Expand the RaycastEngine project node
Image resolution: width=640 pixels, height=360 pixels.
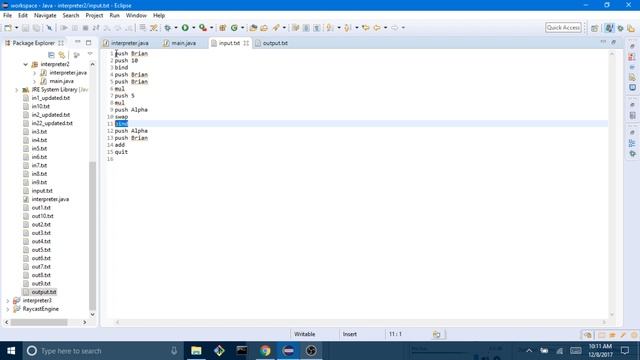pyautogui.click(x=7, y=309)
